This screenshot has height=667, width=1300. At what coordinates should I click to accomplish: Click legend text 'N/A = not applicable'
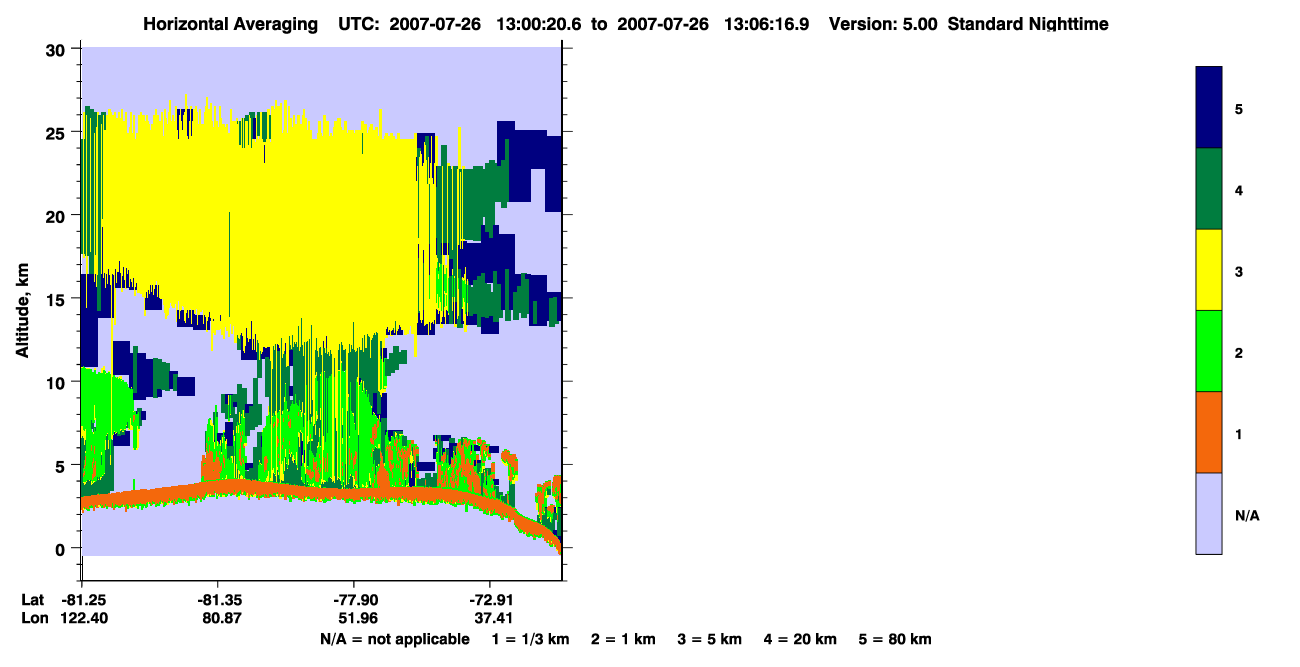pos(395,640)
